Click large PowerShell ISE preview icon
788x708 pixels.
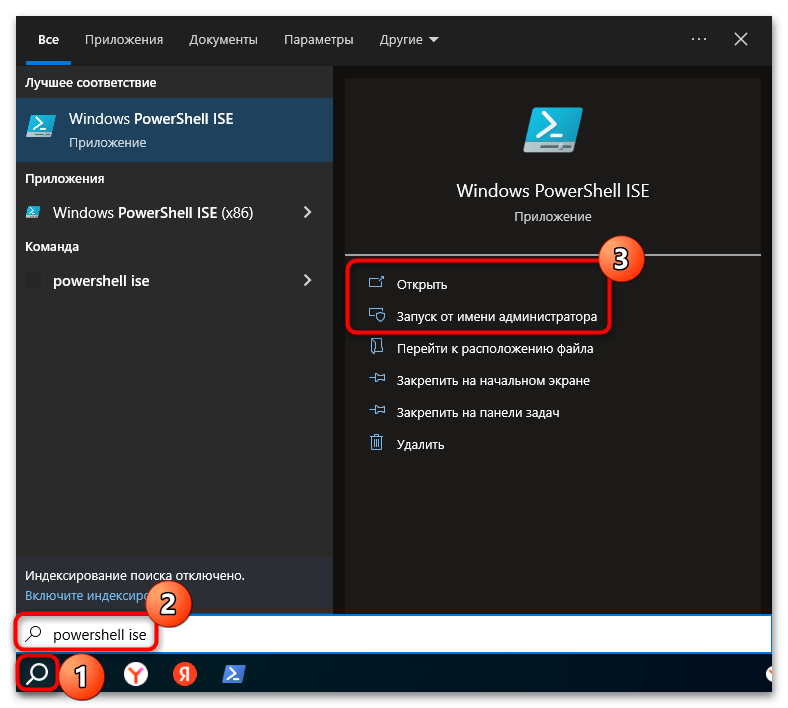pyautogui.click(x=553, y=130)
